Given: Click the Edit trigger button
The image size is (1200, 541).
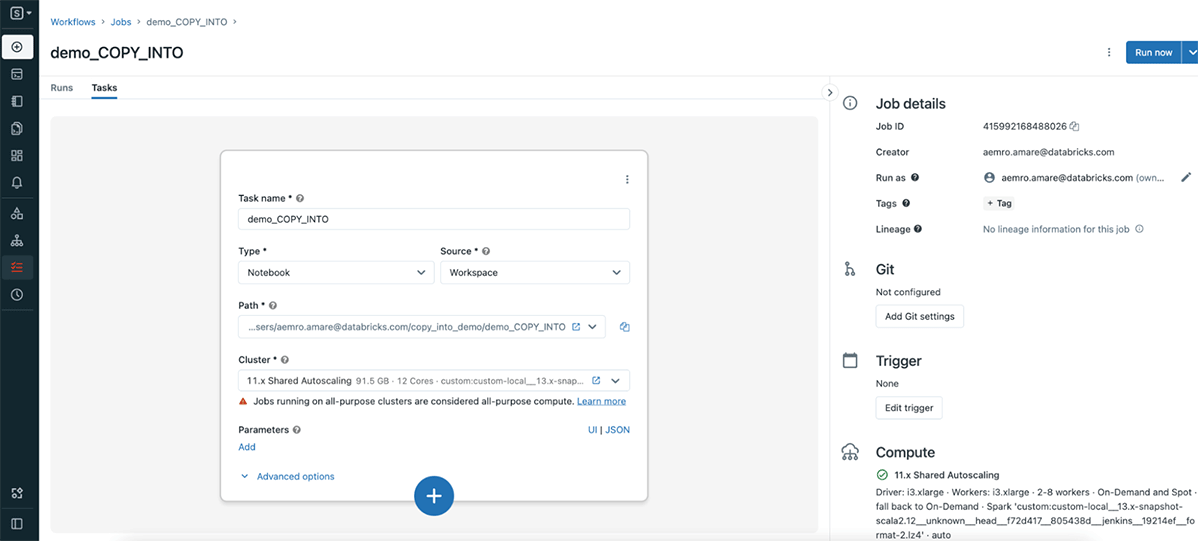Looking at the screenshot, I should (x=908, y=408).
